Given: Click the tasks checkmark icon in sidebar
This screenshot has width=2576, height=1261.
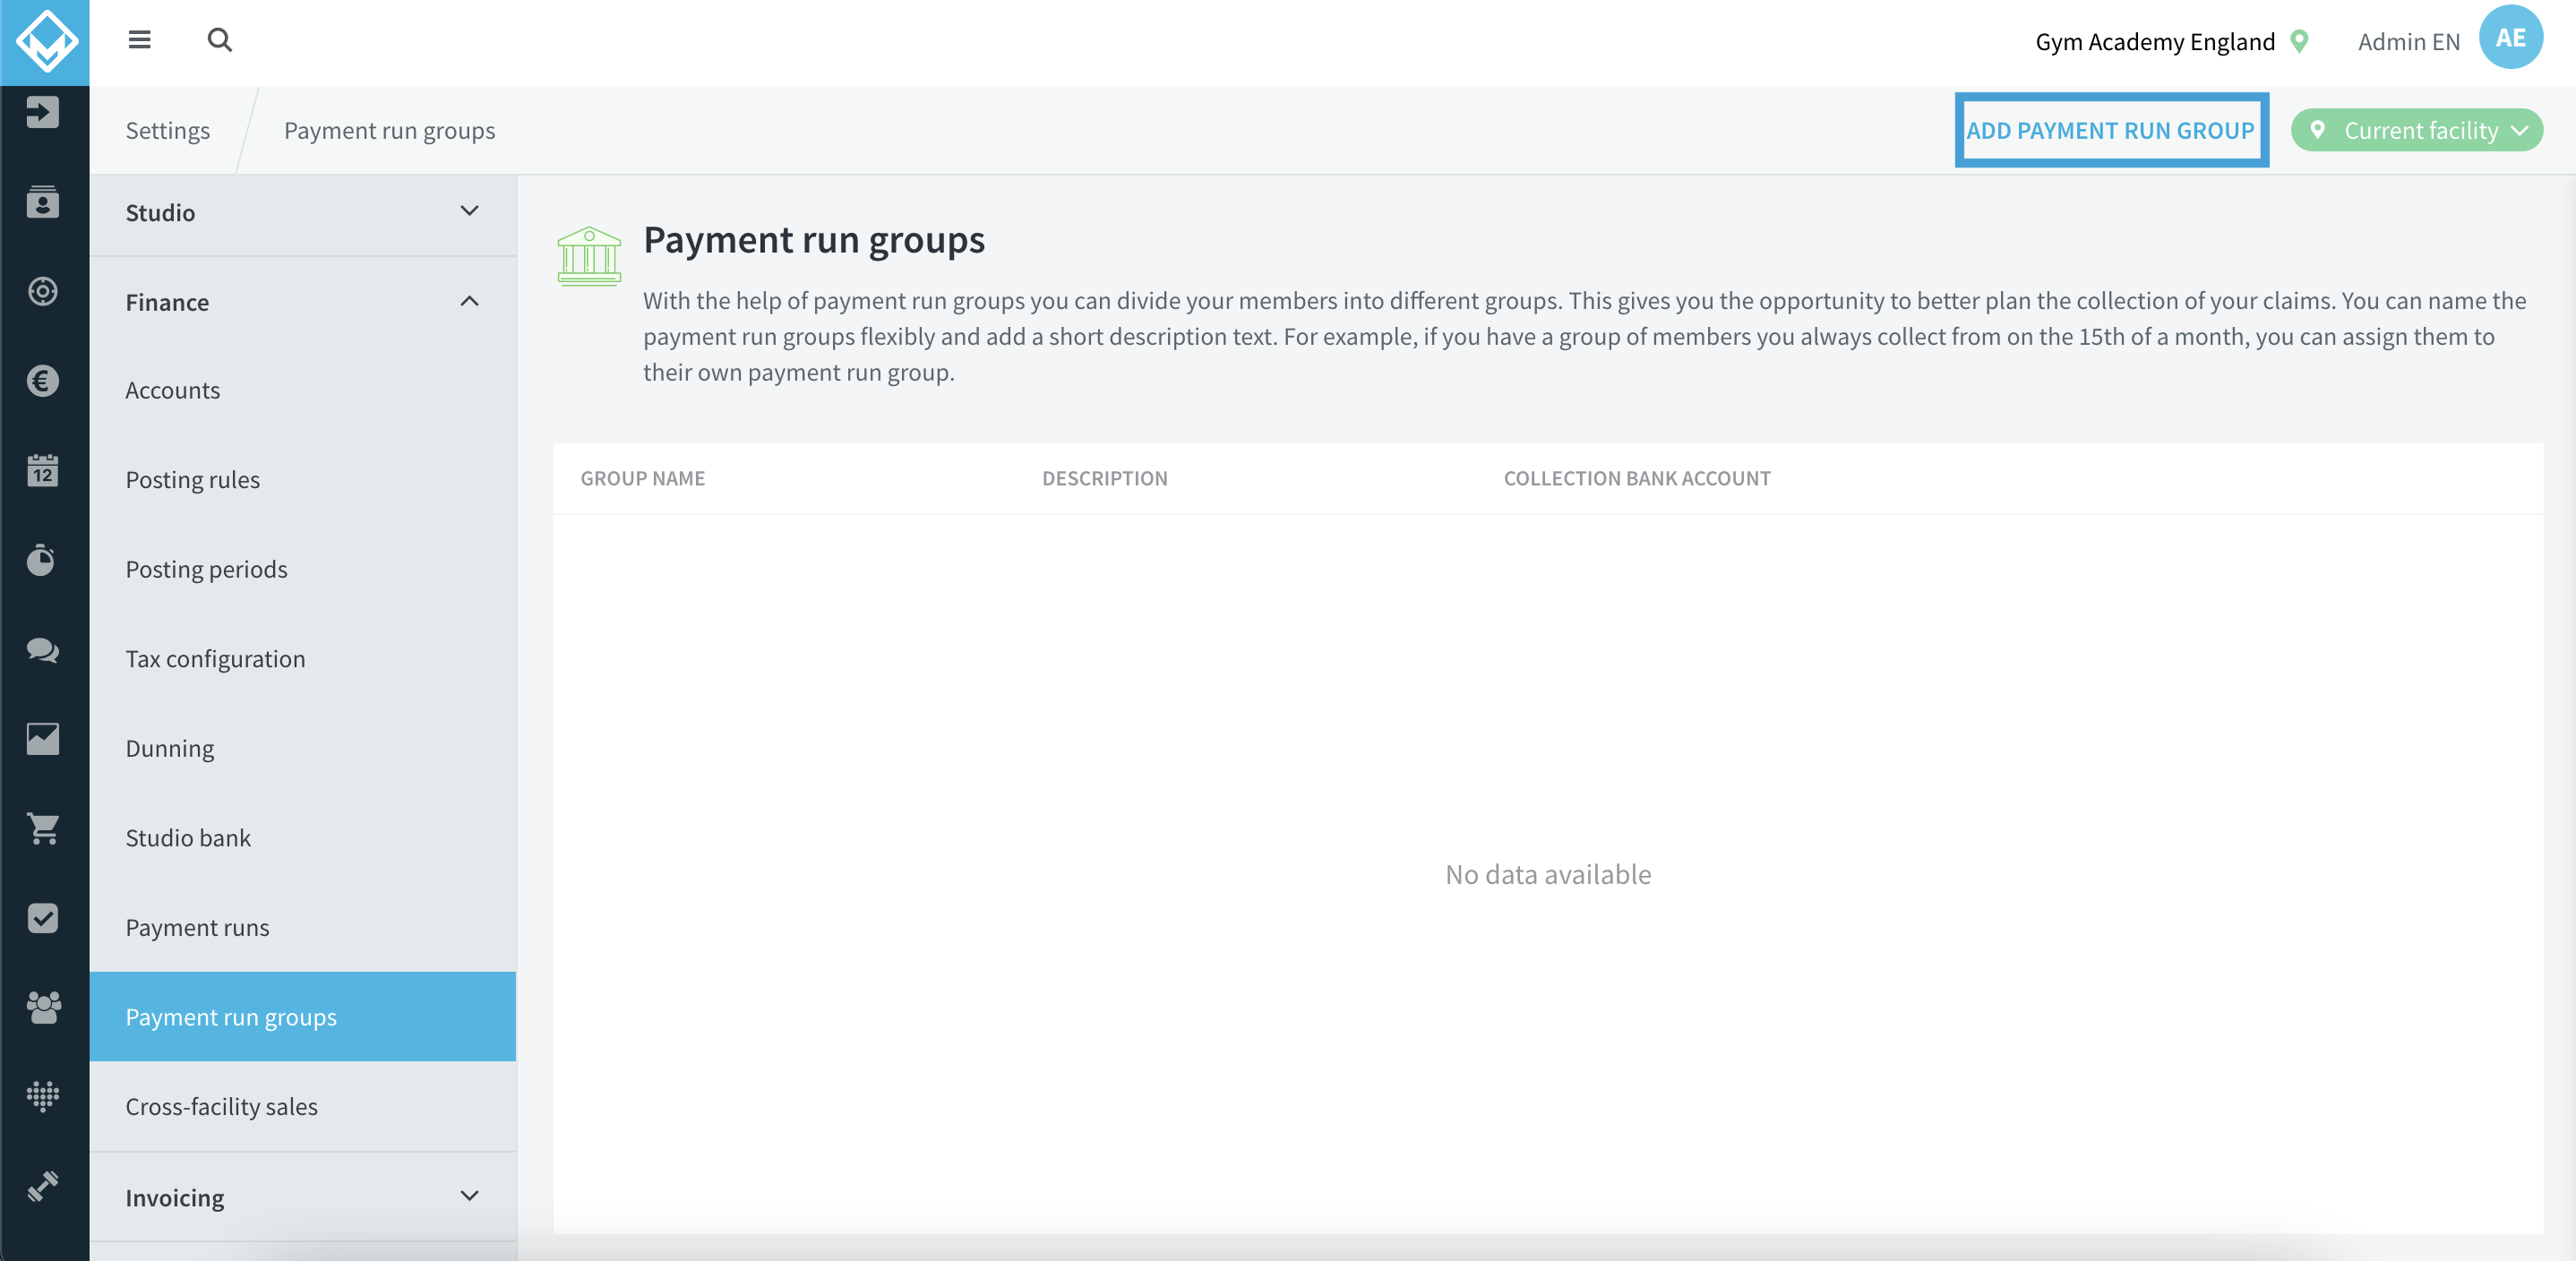Looking at the screenshot, I should [x=44, y=918].
